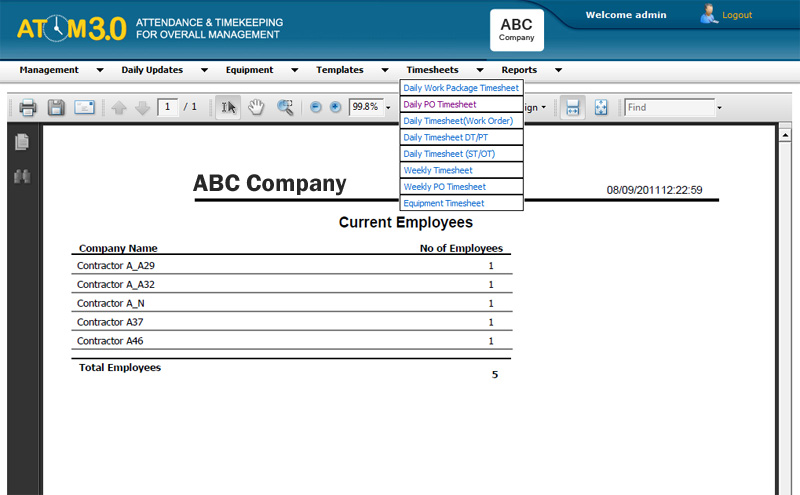Image resolution: width=800 pixels, height=495 pixels.
Task: Click the document scrollbar up arrow
Action: pos(785,135)
